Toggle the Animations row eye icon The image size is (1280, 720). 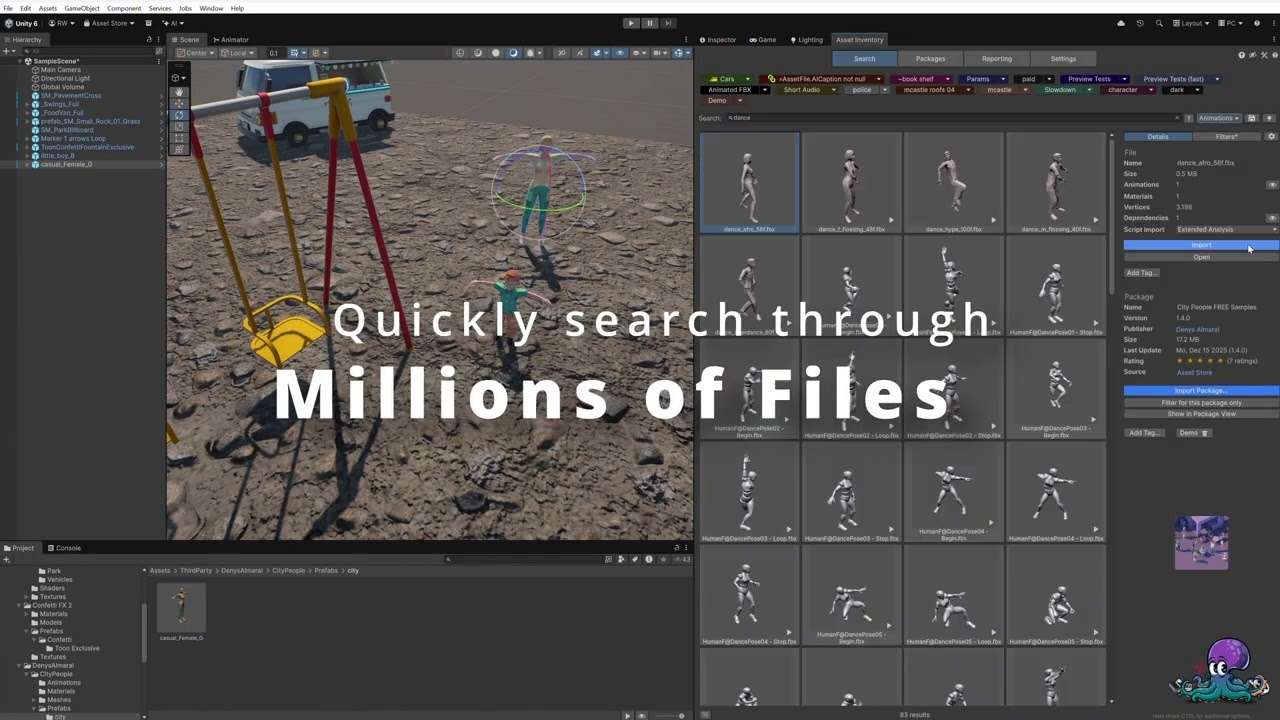coord(1272,185)
